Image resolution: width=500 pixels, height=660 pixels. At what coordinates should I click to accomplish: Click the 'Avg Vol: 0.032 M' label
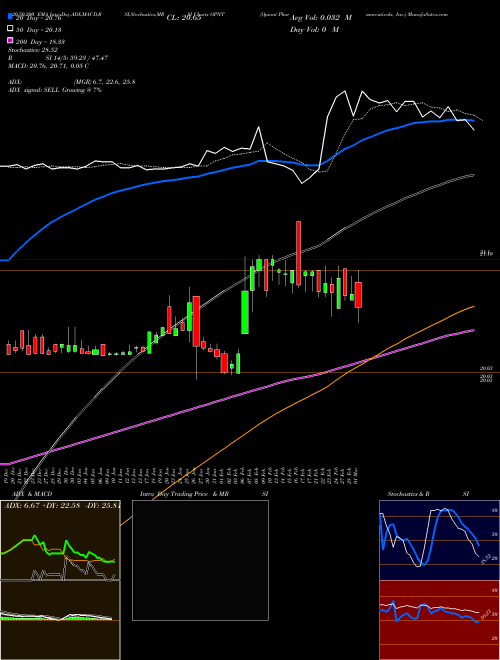tap(321, 18)
